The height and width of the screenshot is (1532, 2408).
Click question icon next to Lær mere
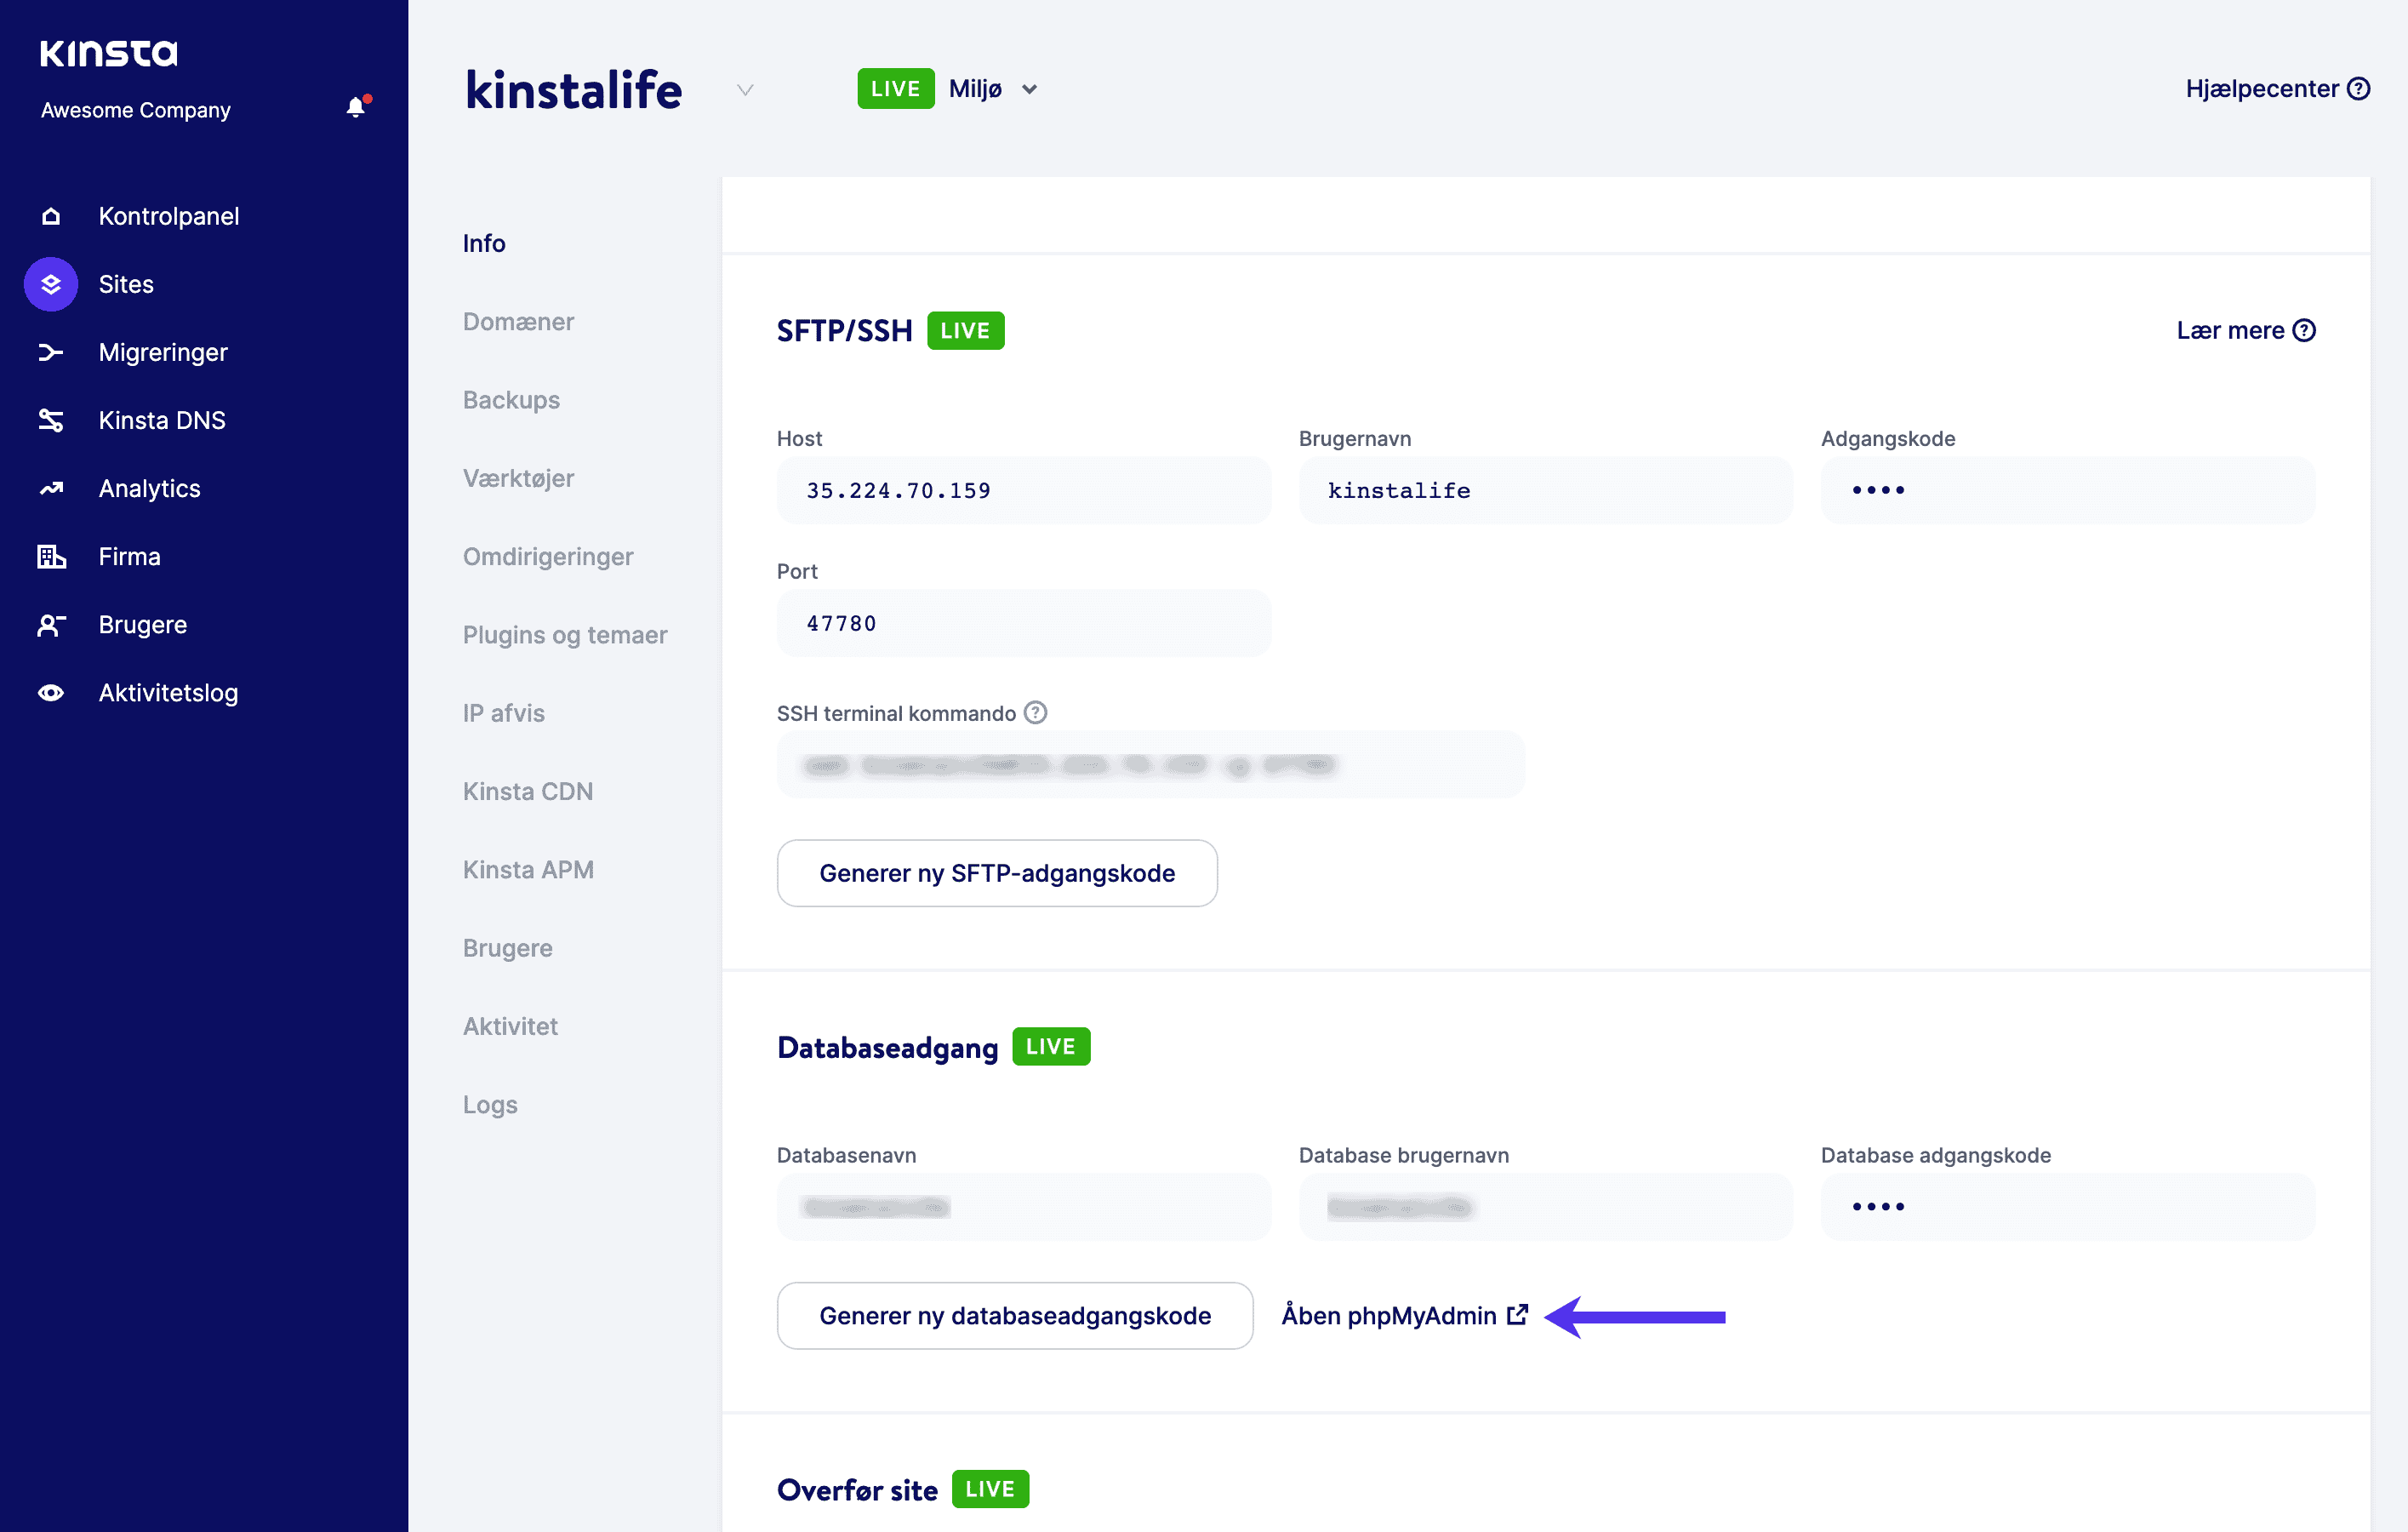(x=2304, y=330)
